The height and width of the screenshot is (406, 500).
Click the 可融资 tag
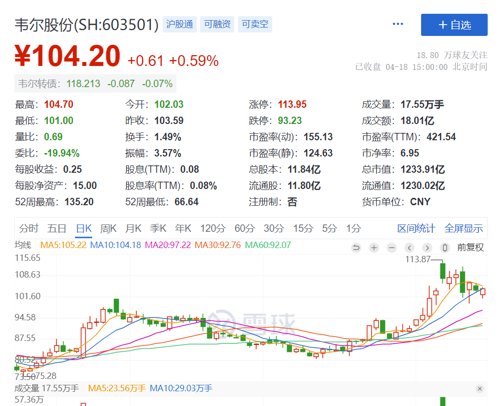pos(217,24)
